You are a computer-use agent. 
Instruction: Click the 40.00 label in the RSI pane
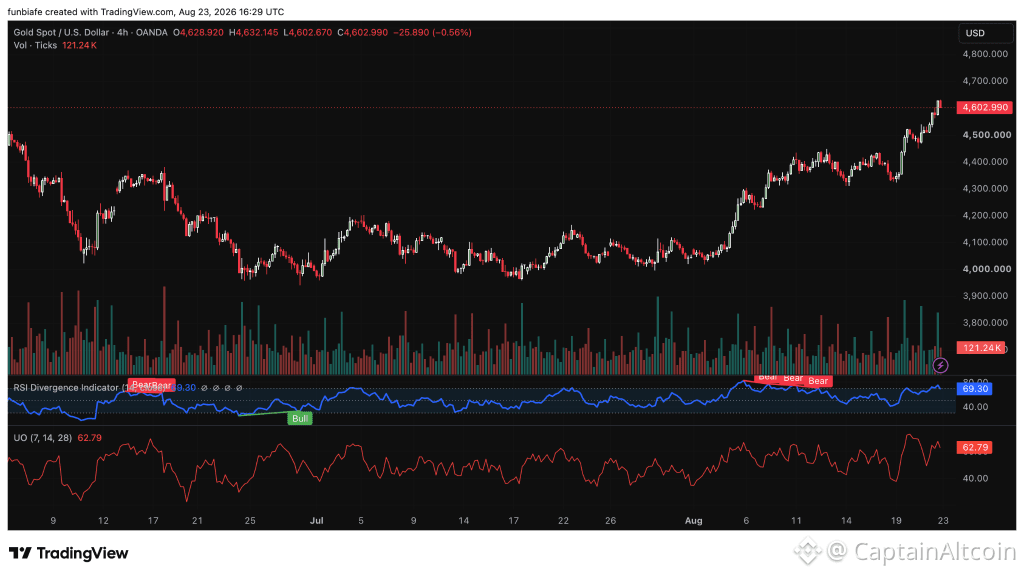pyautogui.click(x=975, y=407)
